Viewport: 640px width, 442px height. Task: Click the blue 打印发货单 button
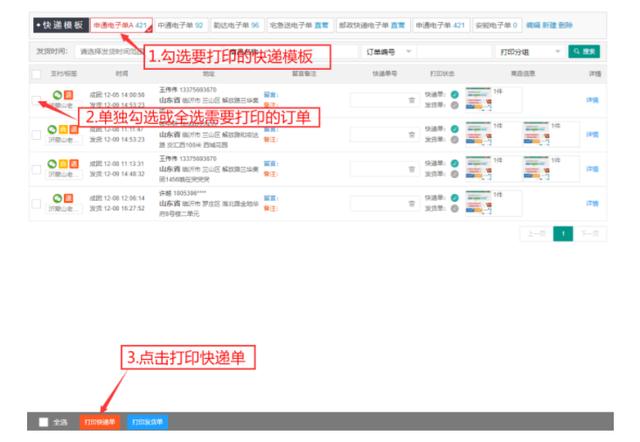(x=148, y=422)
